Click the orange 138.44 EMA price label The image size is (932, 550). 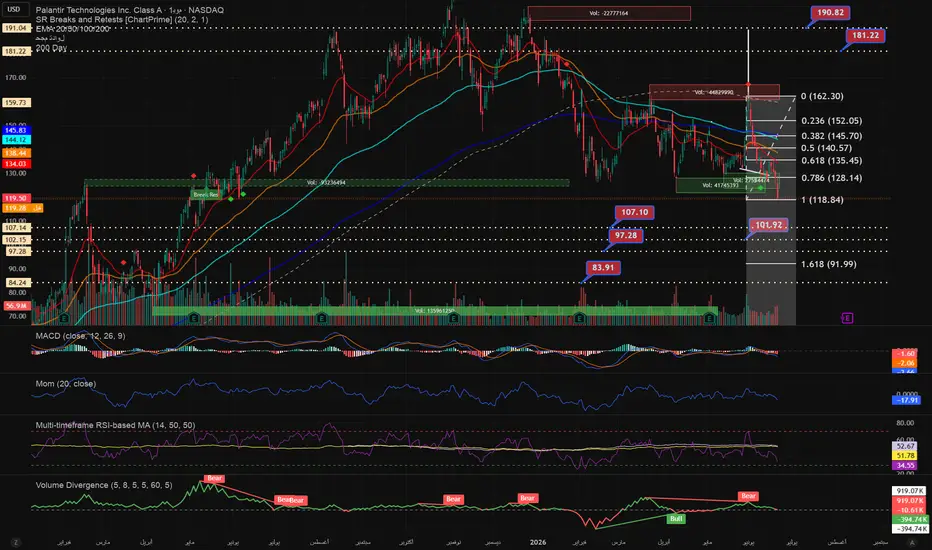tap(16, 153)
